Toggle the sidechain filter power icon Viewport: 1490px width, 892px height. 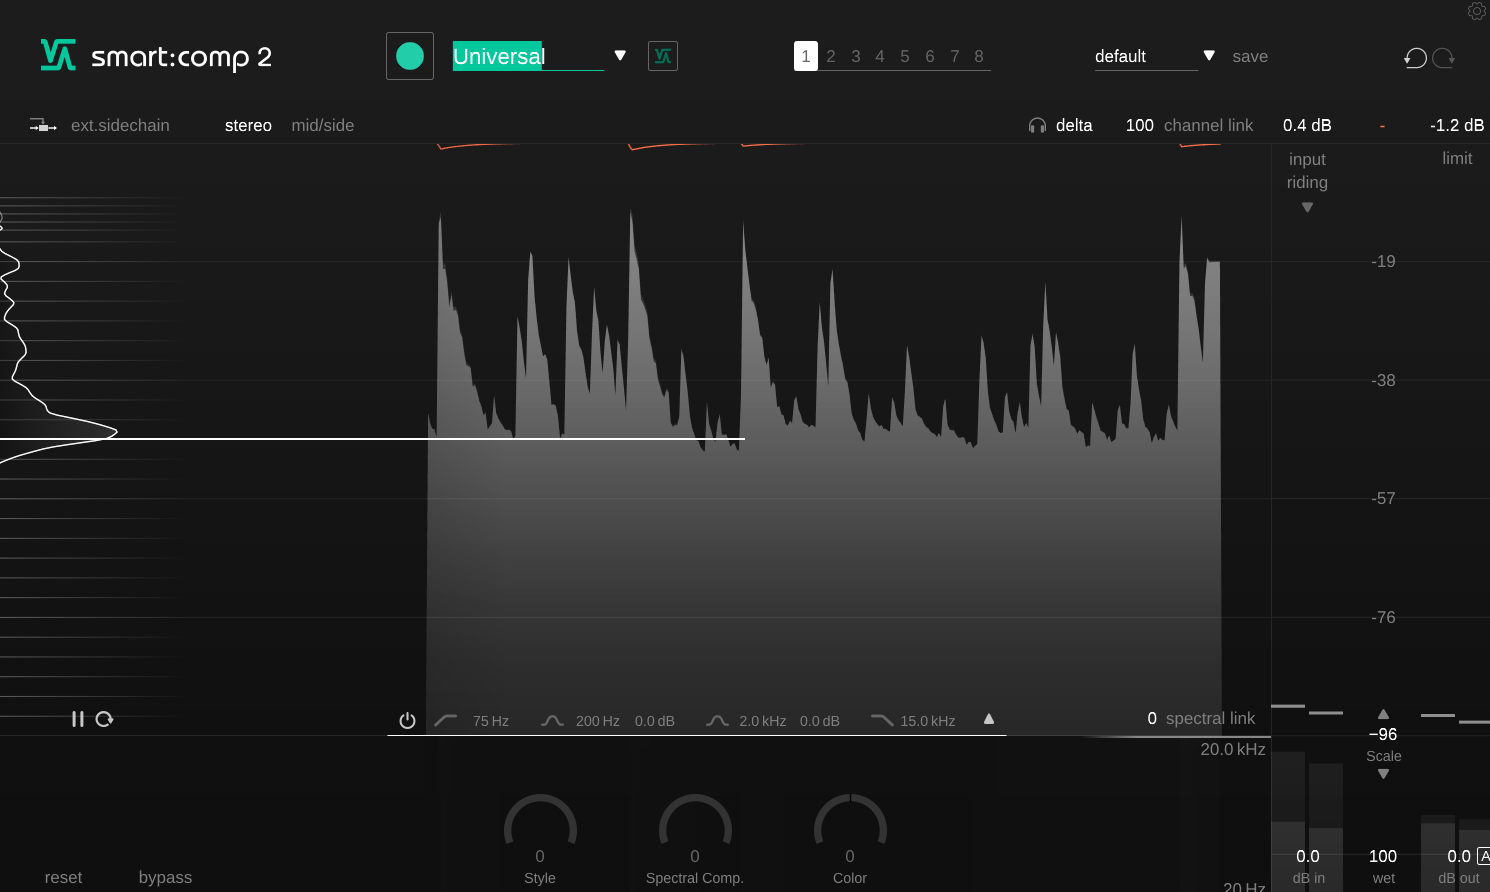point(407,720)
